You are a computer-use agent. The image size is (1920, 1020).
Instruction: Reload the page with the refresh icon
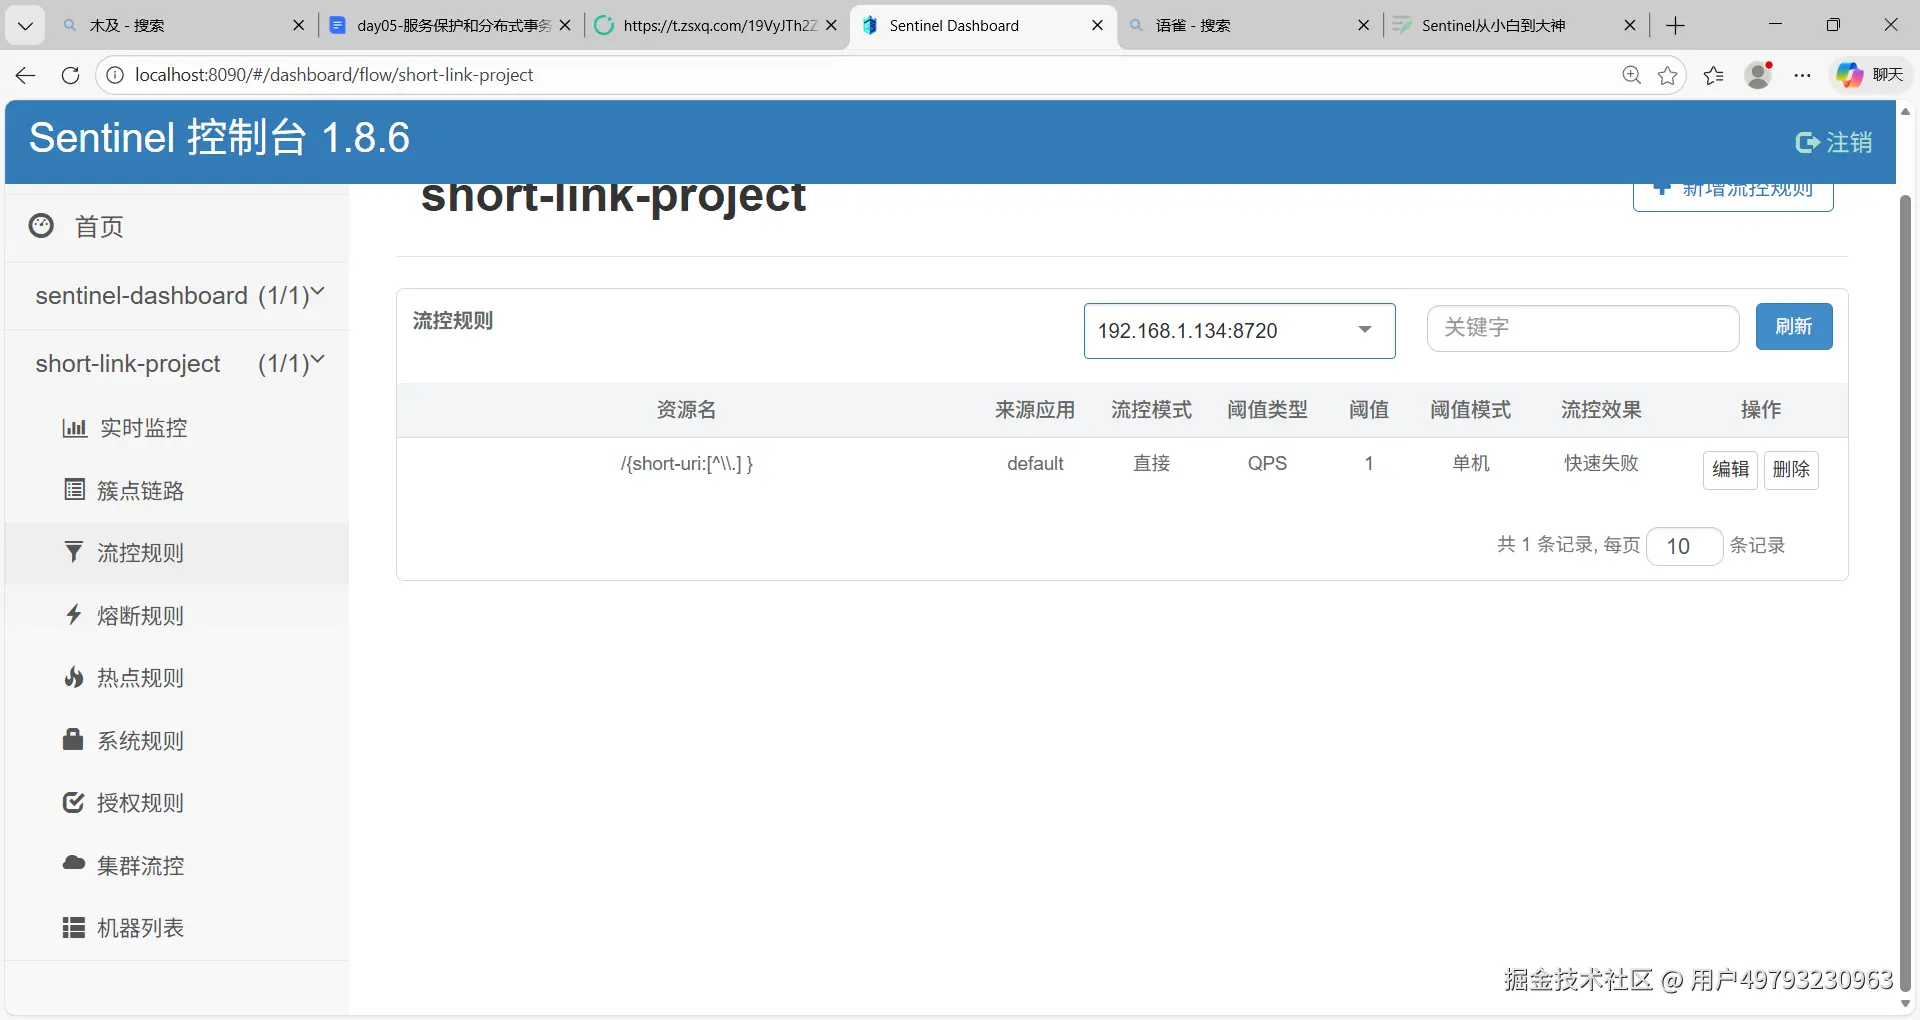click(70, 75)
